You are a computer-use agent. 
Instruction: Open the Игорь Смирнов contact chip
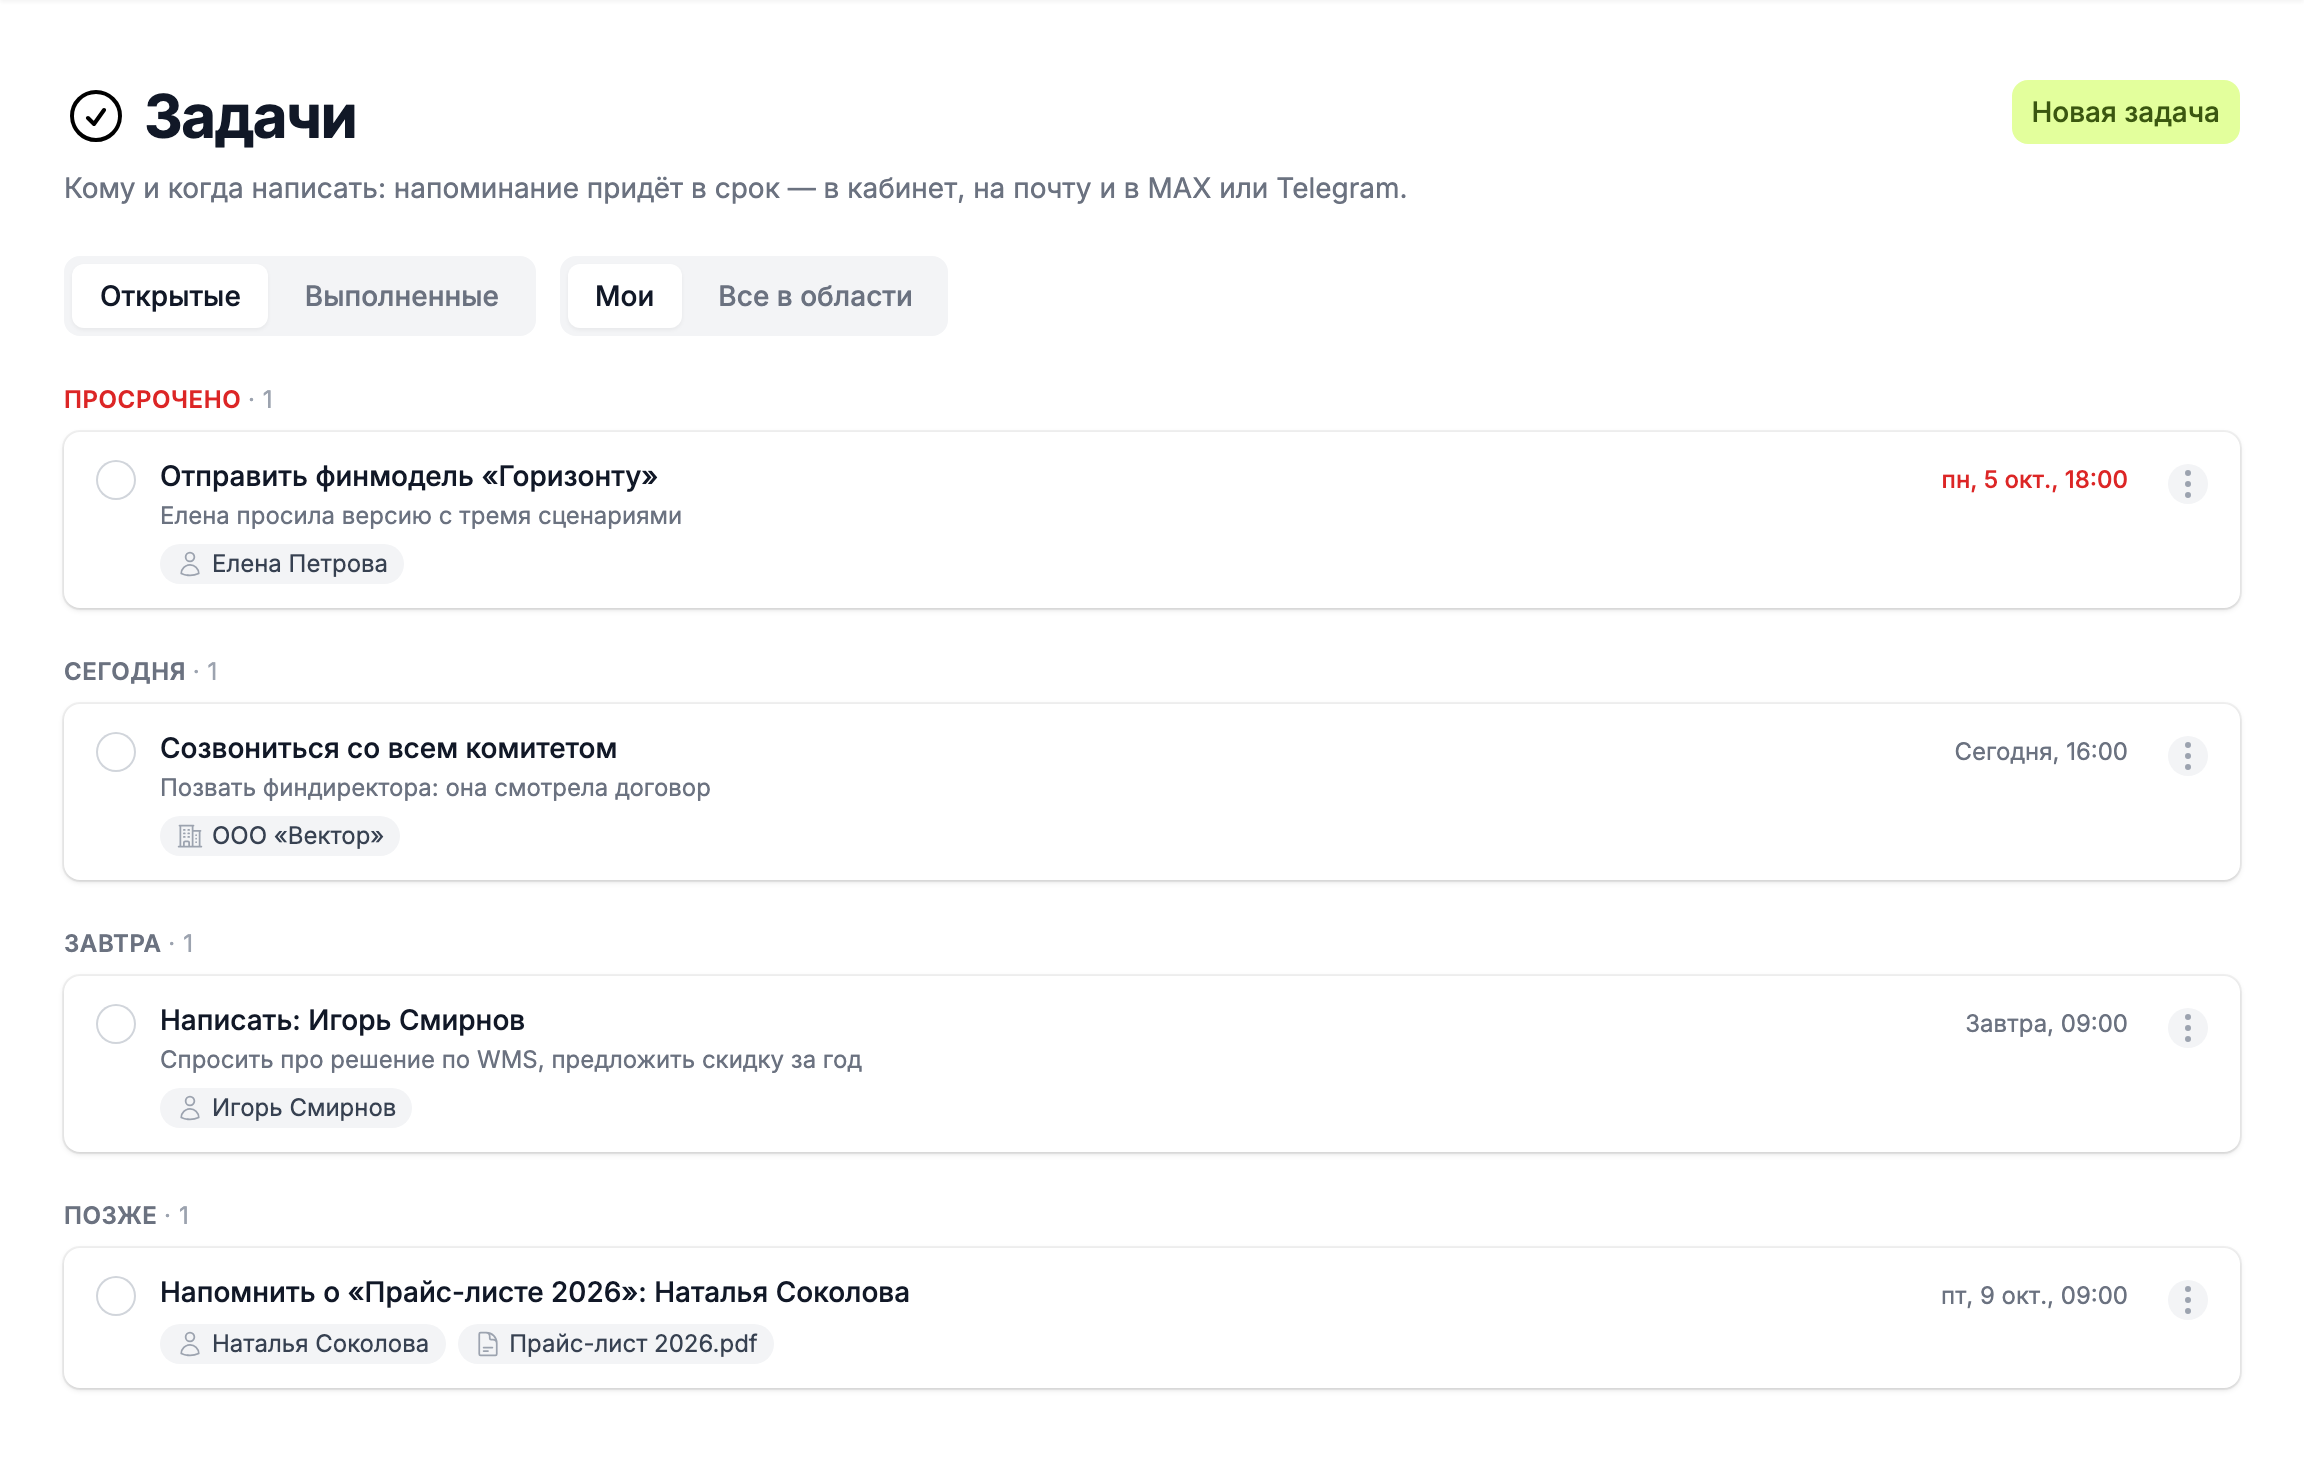coord(286,1108)
